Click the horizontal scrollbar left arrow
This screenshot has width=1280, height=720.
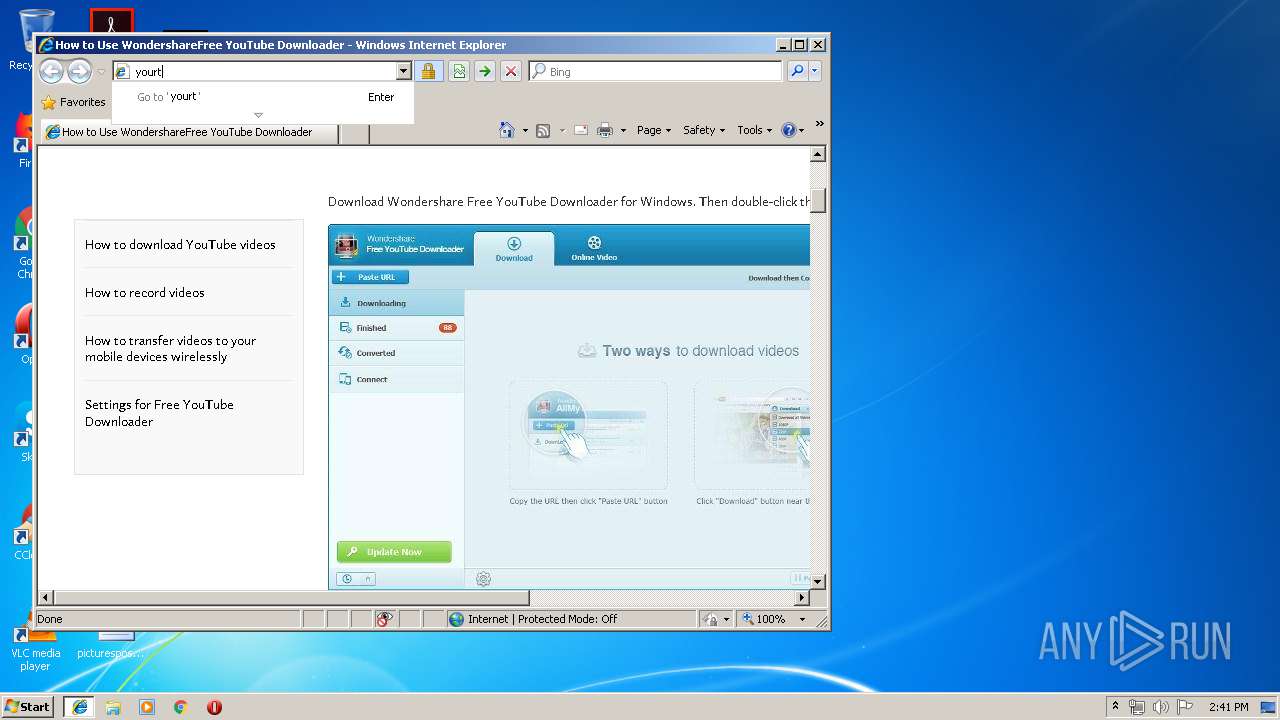[x=45, y=597]
